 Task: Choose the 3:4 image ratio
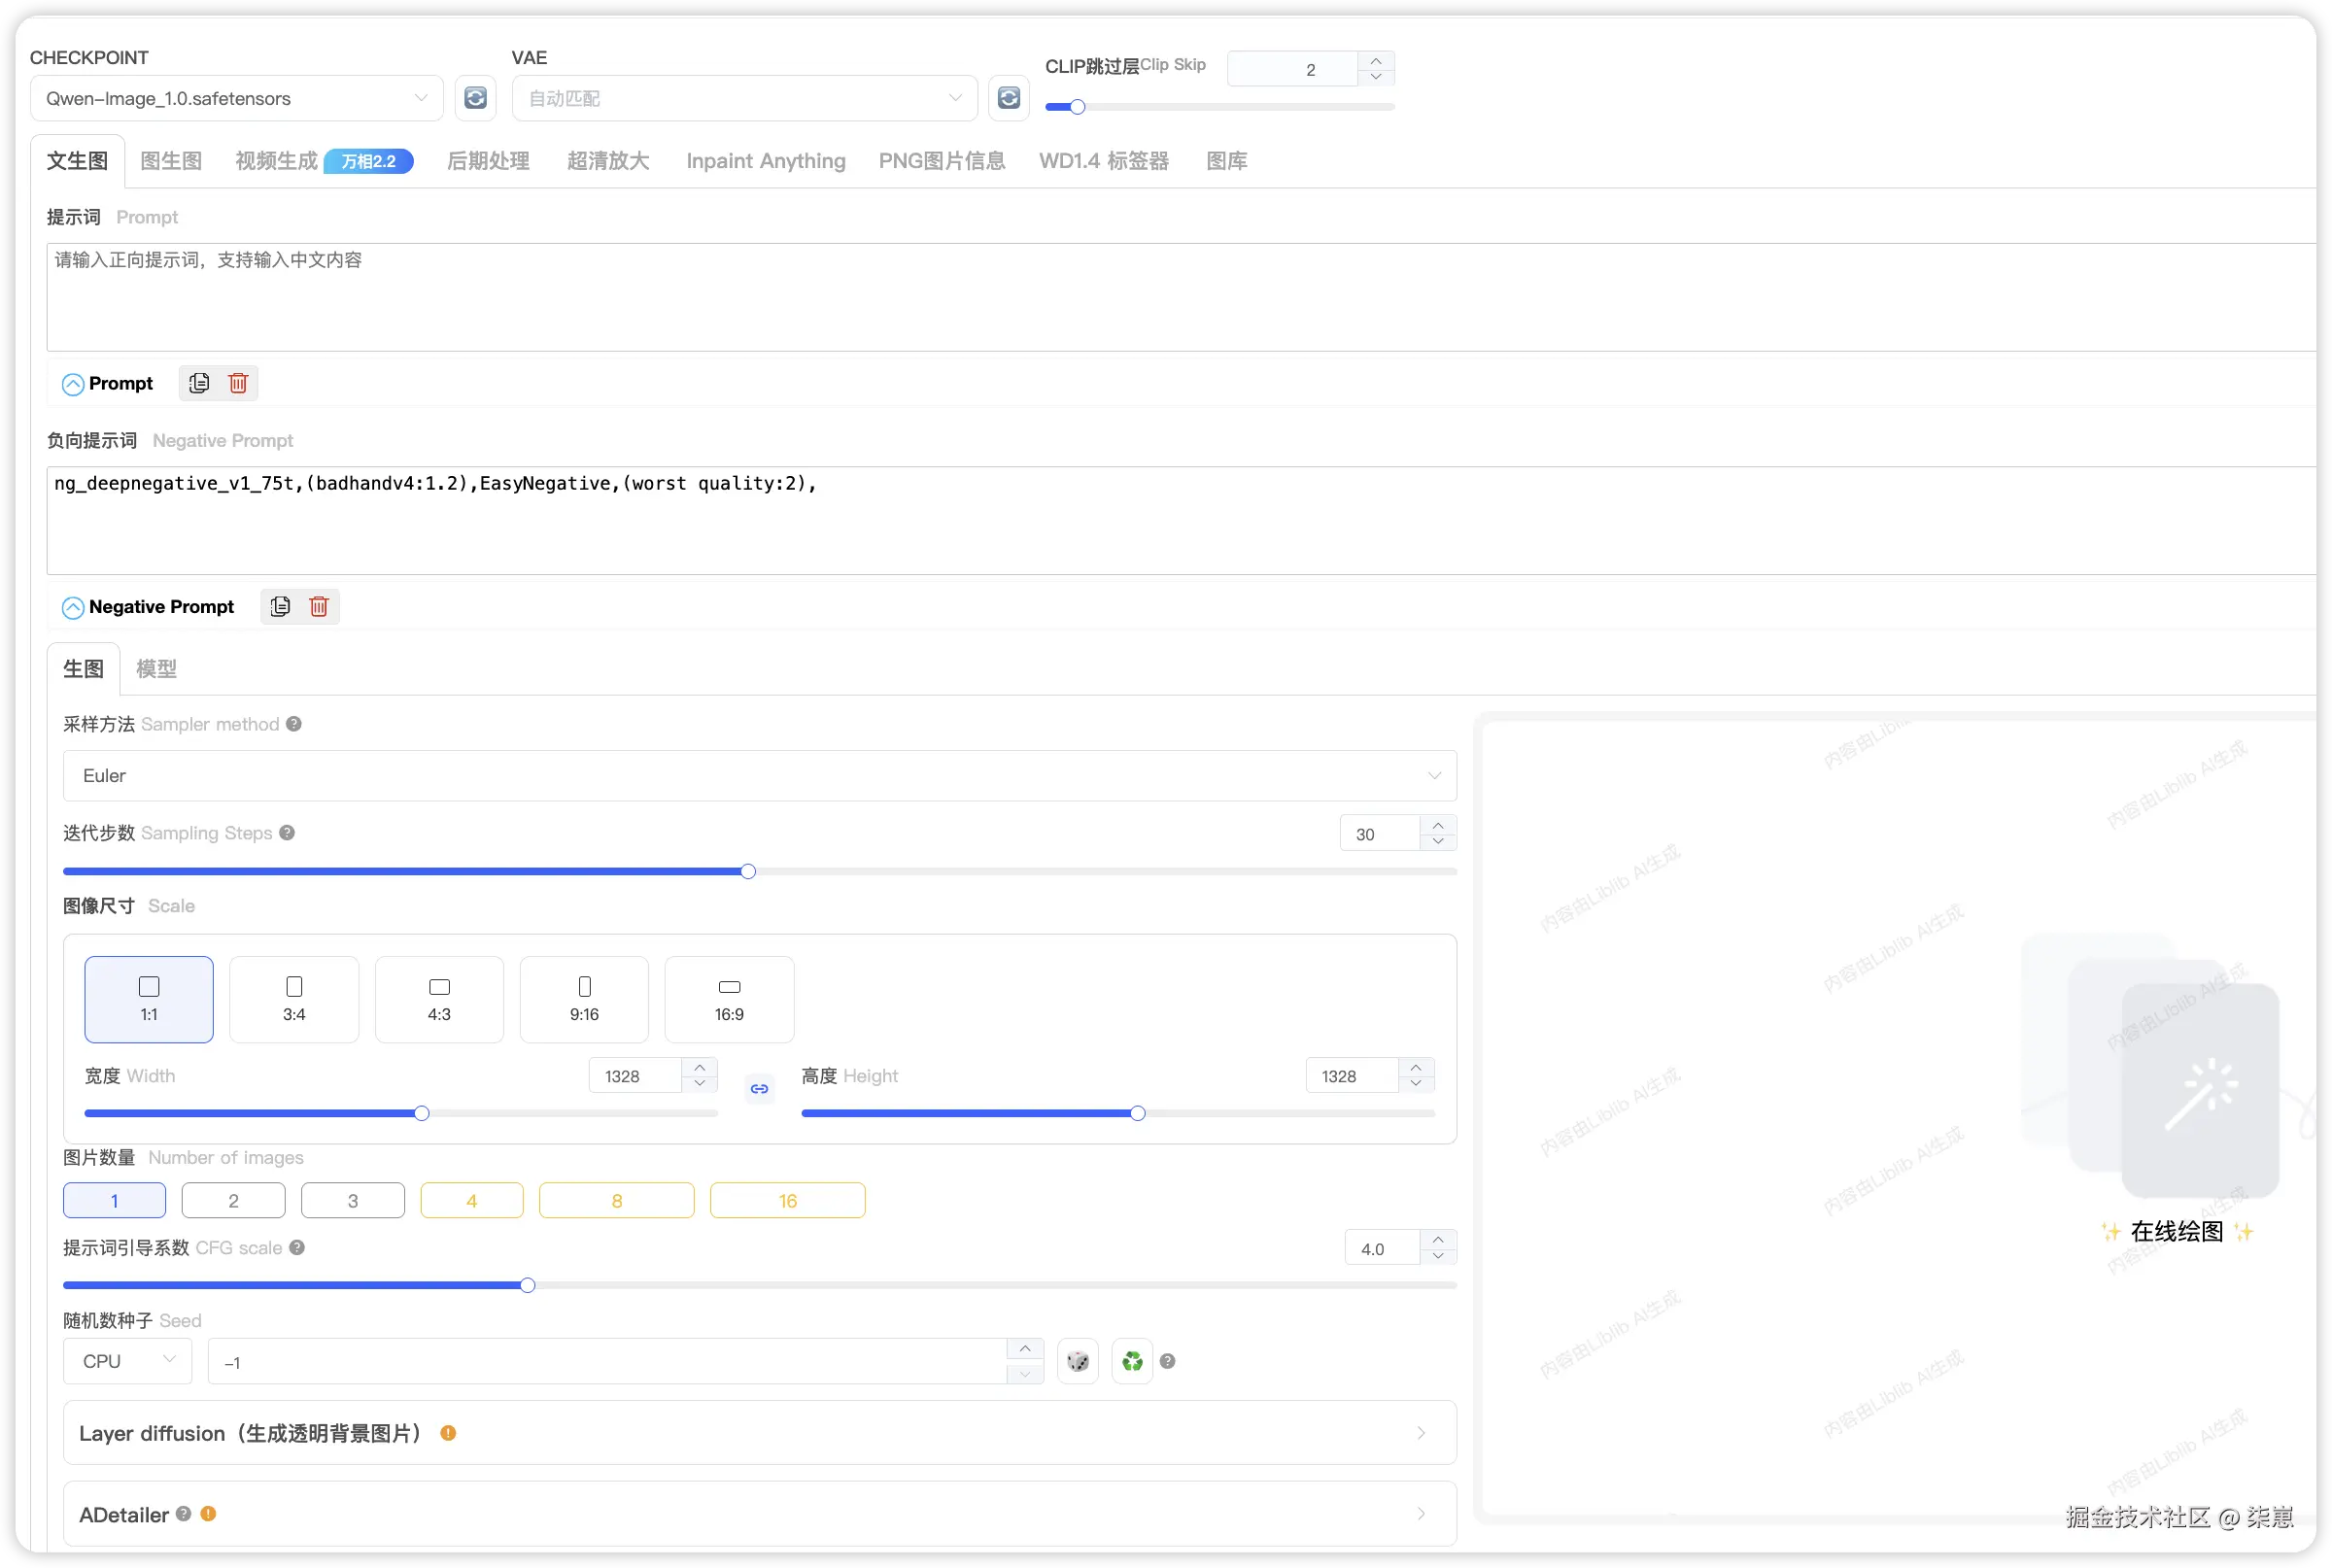(294, 999)
